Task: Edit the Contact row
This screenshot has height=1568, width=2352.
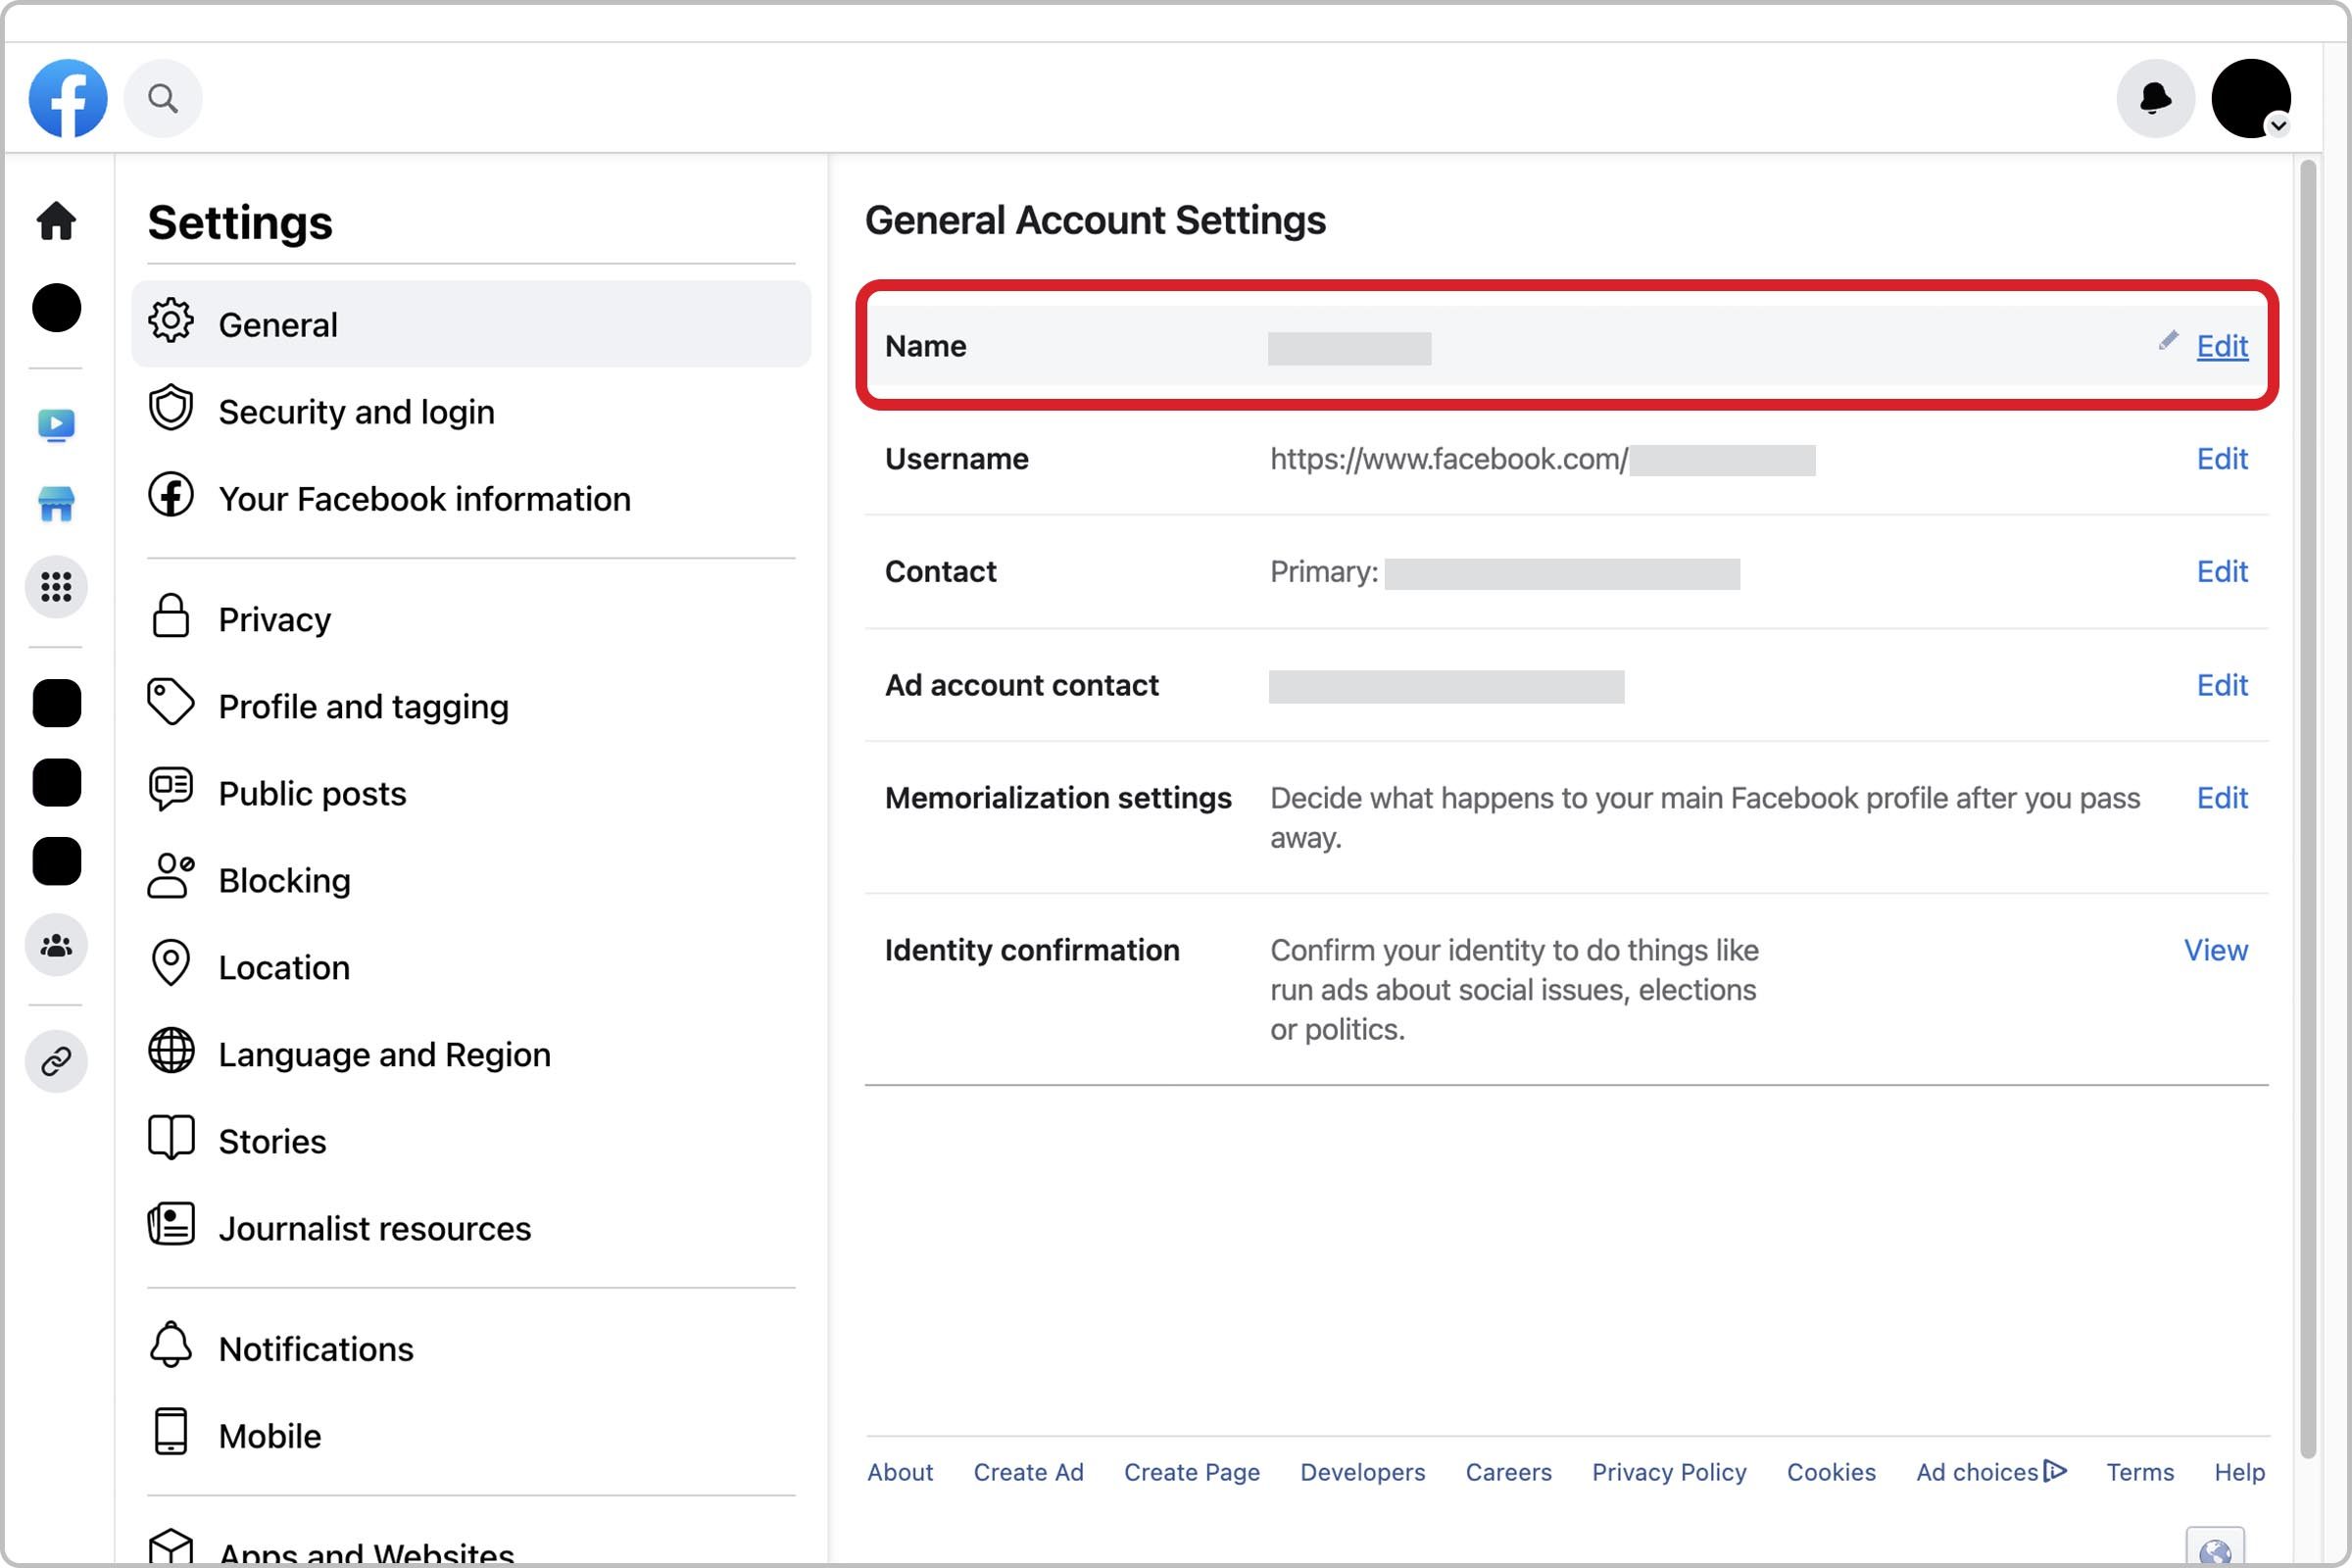Action: pos(2222,572)
